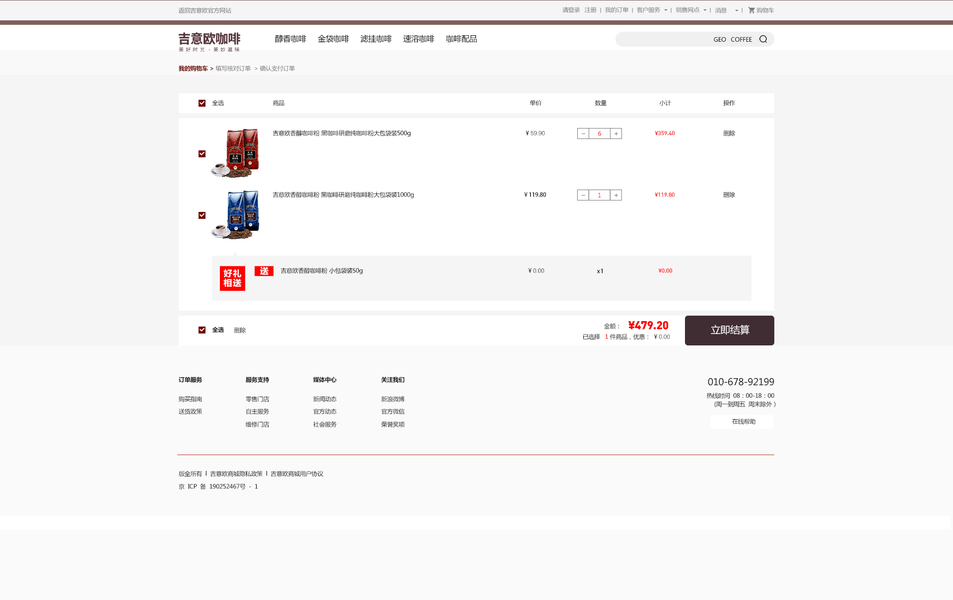The width and height of the screenshot is (953, 600).
Task: Click the phone number 010-678-92199
Action: pos(740,382)
